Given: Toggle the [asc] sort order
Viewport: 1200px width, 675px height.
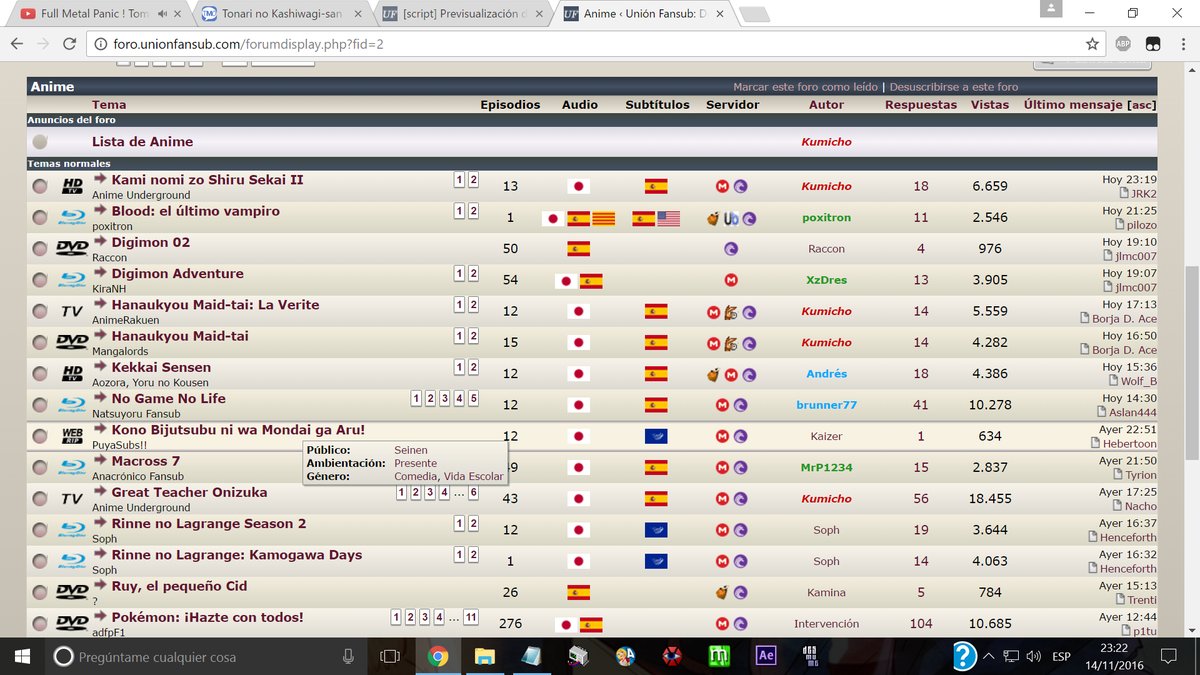Looking at the screenshot, I should (1141, 104).
